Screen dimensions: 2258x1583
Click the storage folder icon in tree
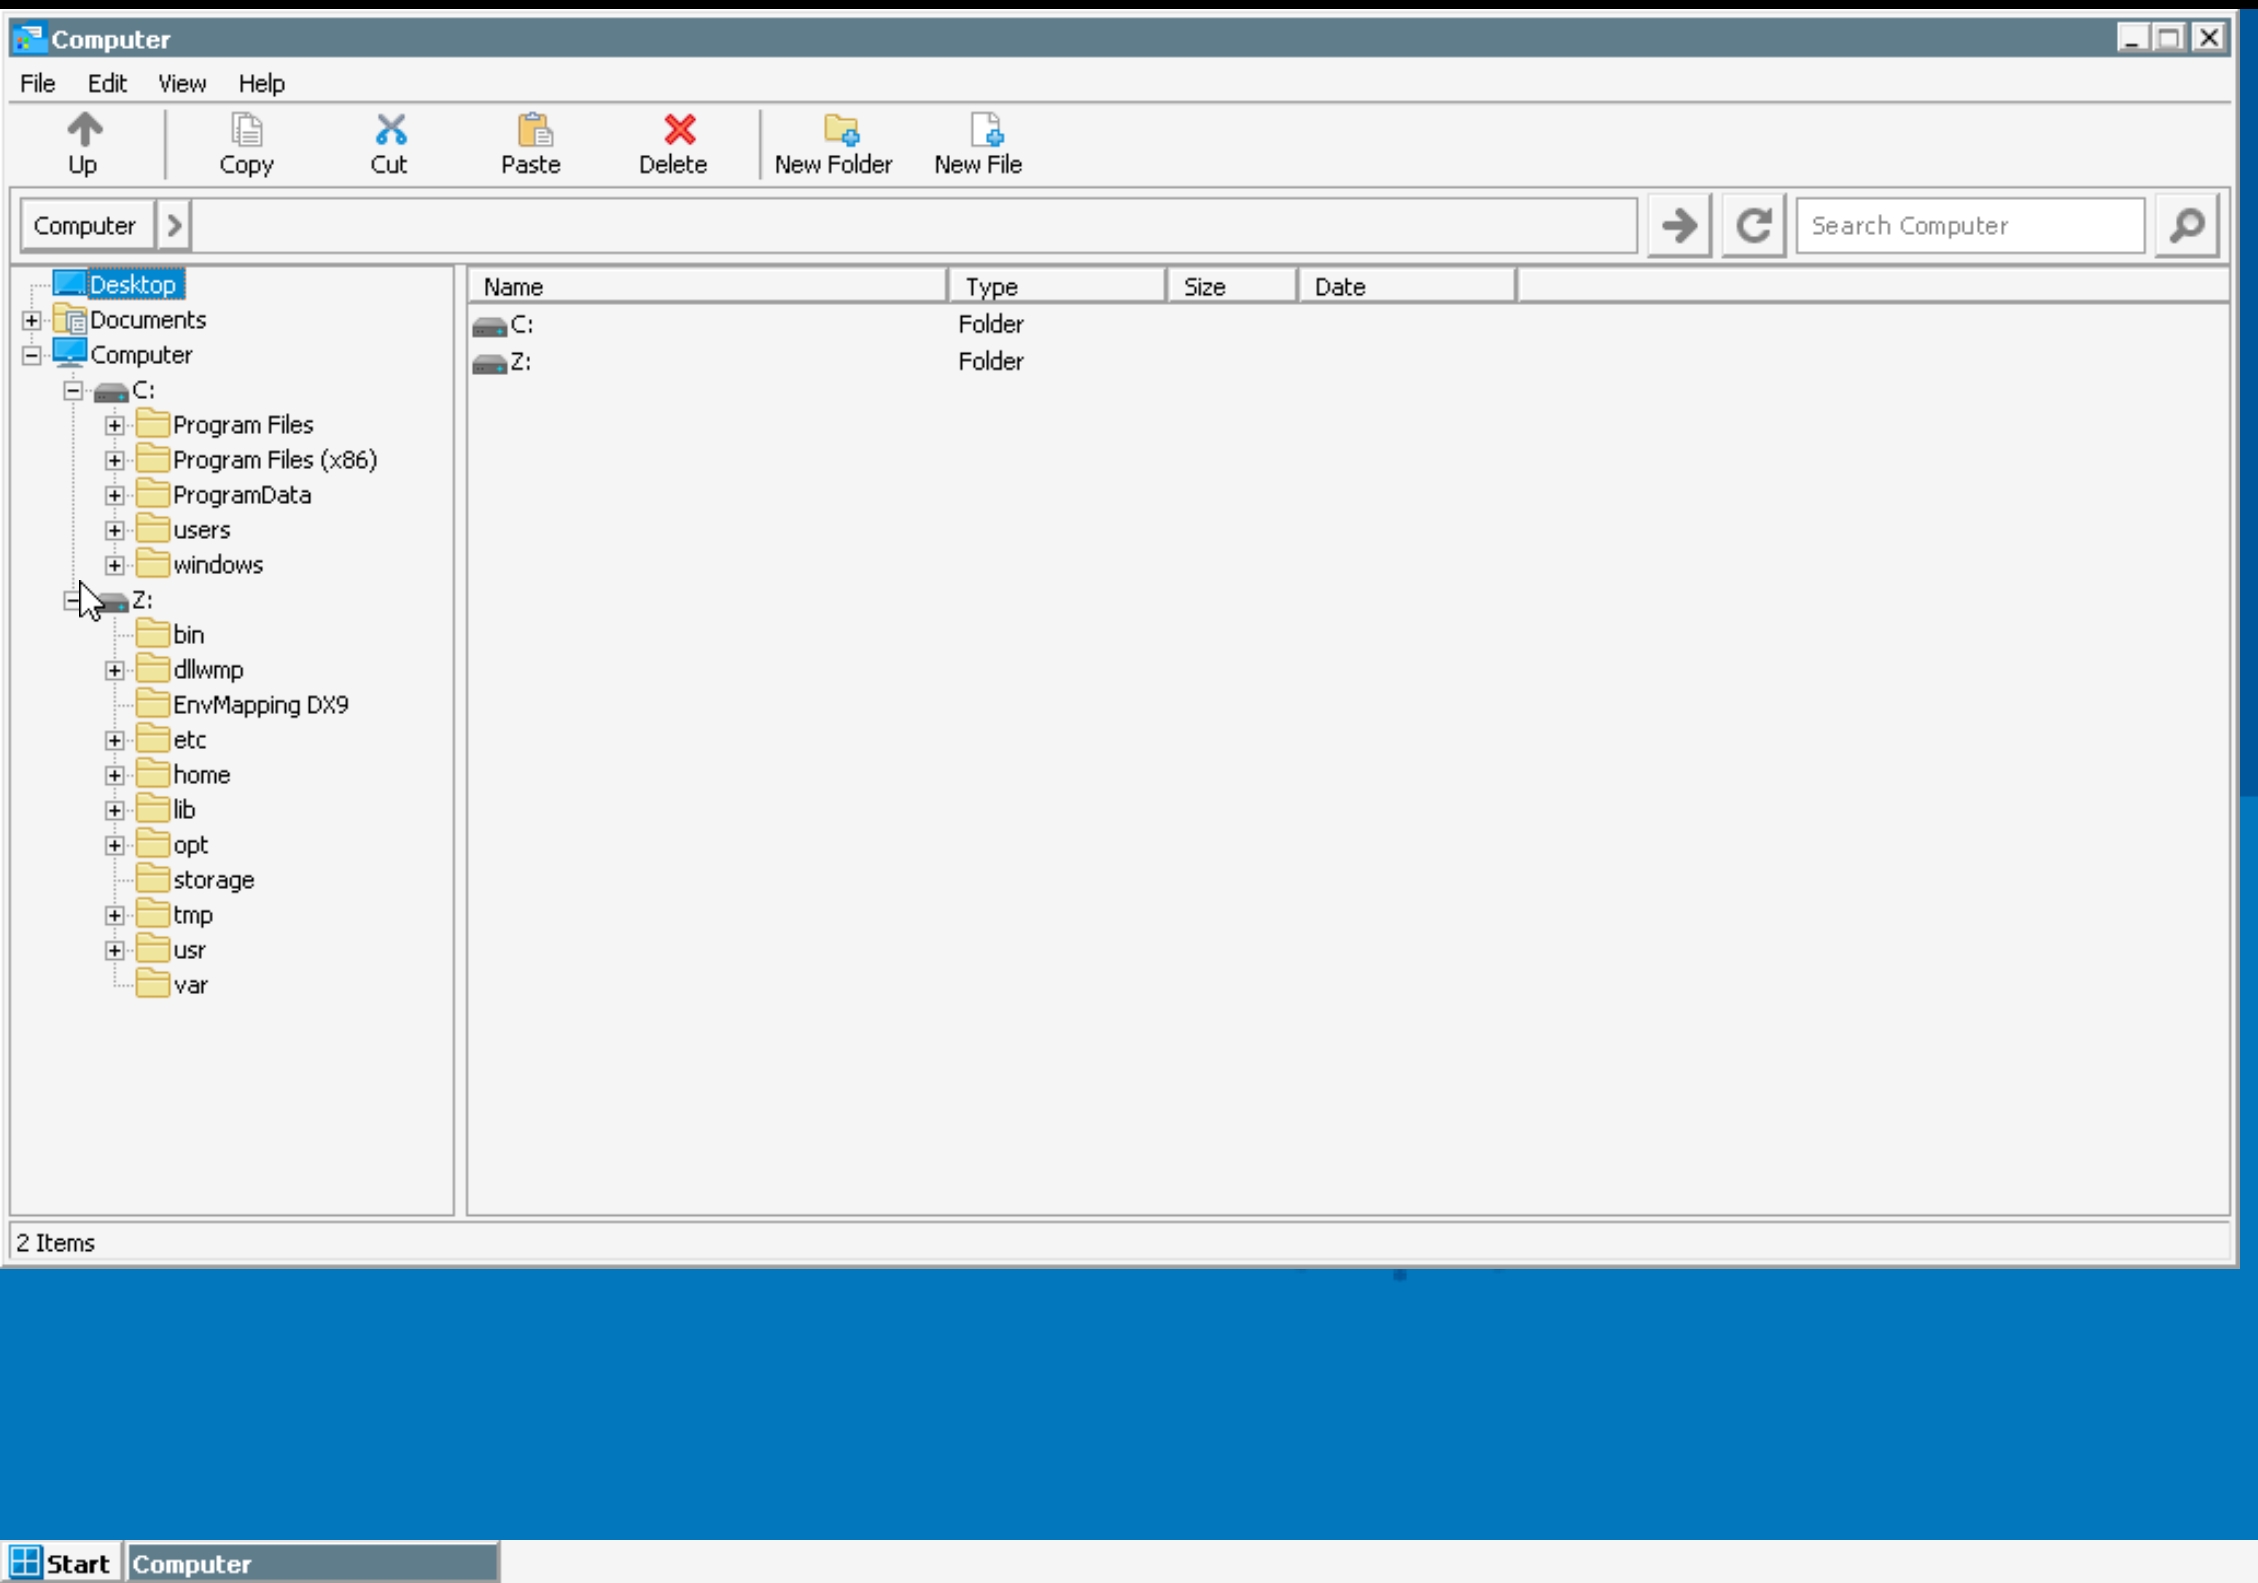tap(152, 879)
